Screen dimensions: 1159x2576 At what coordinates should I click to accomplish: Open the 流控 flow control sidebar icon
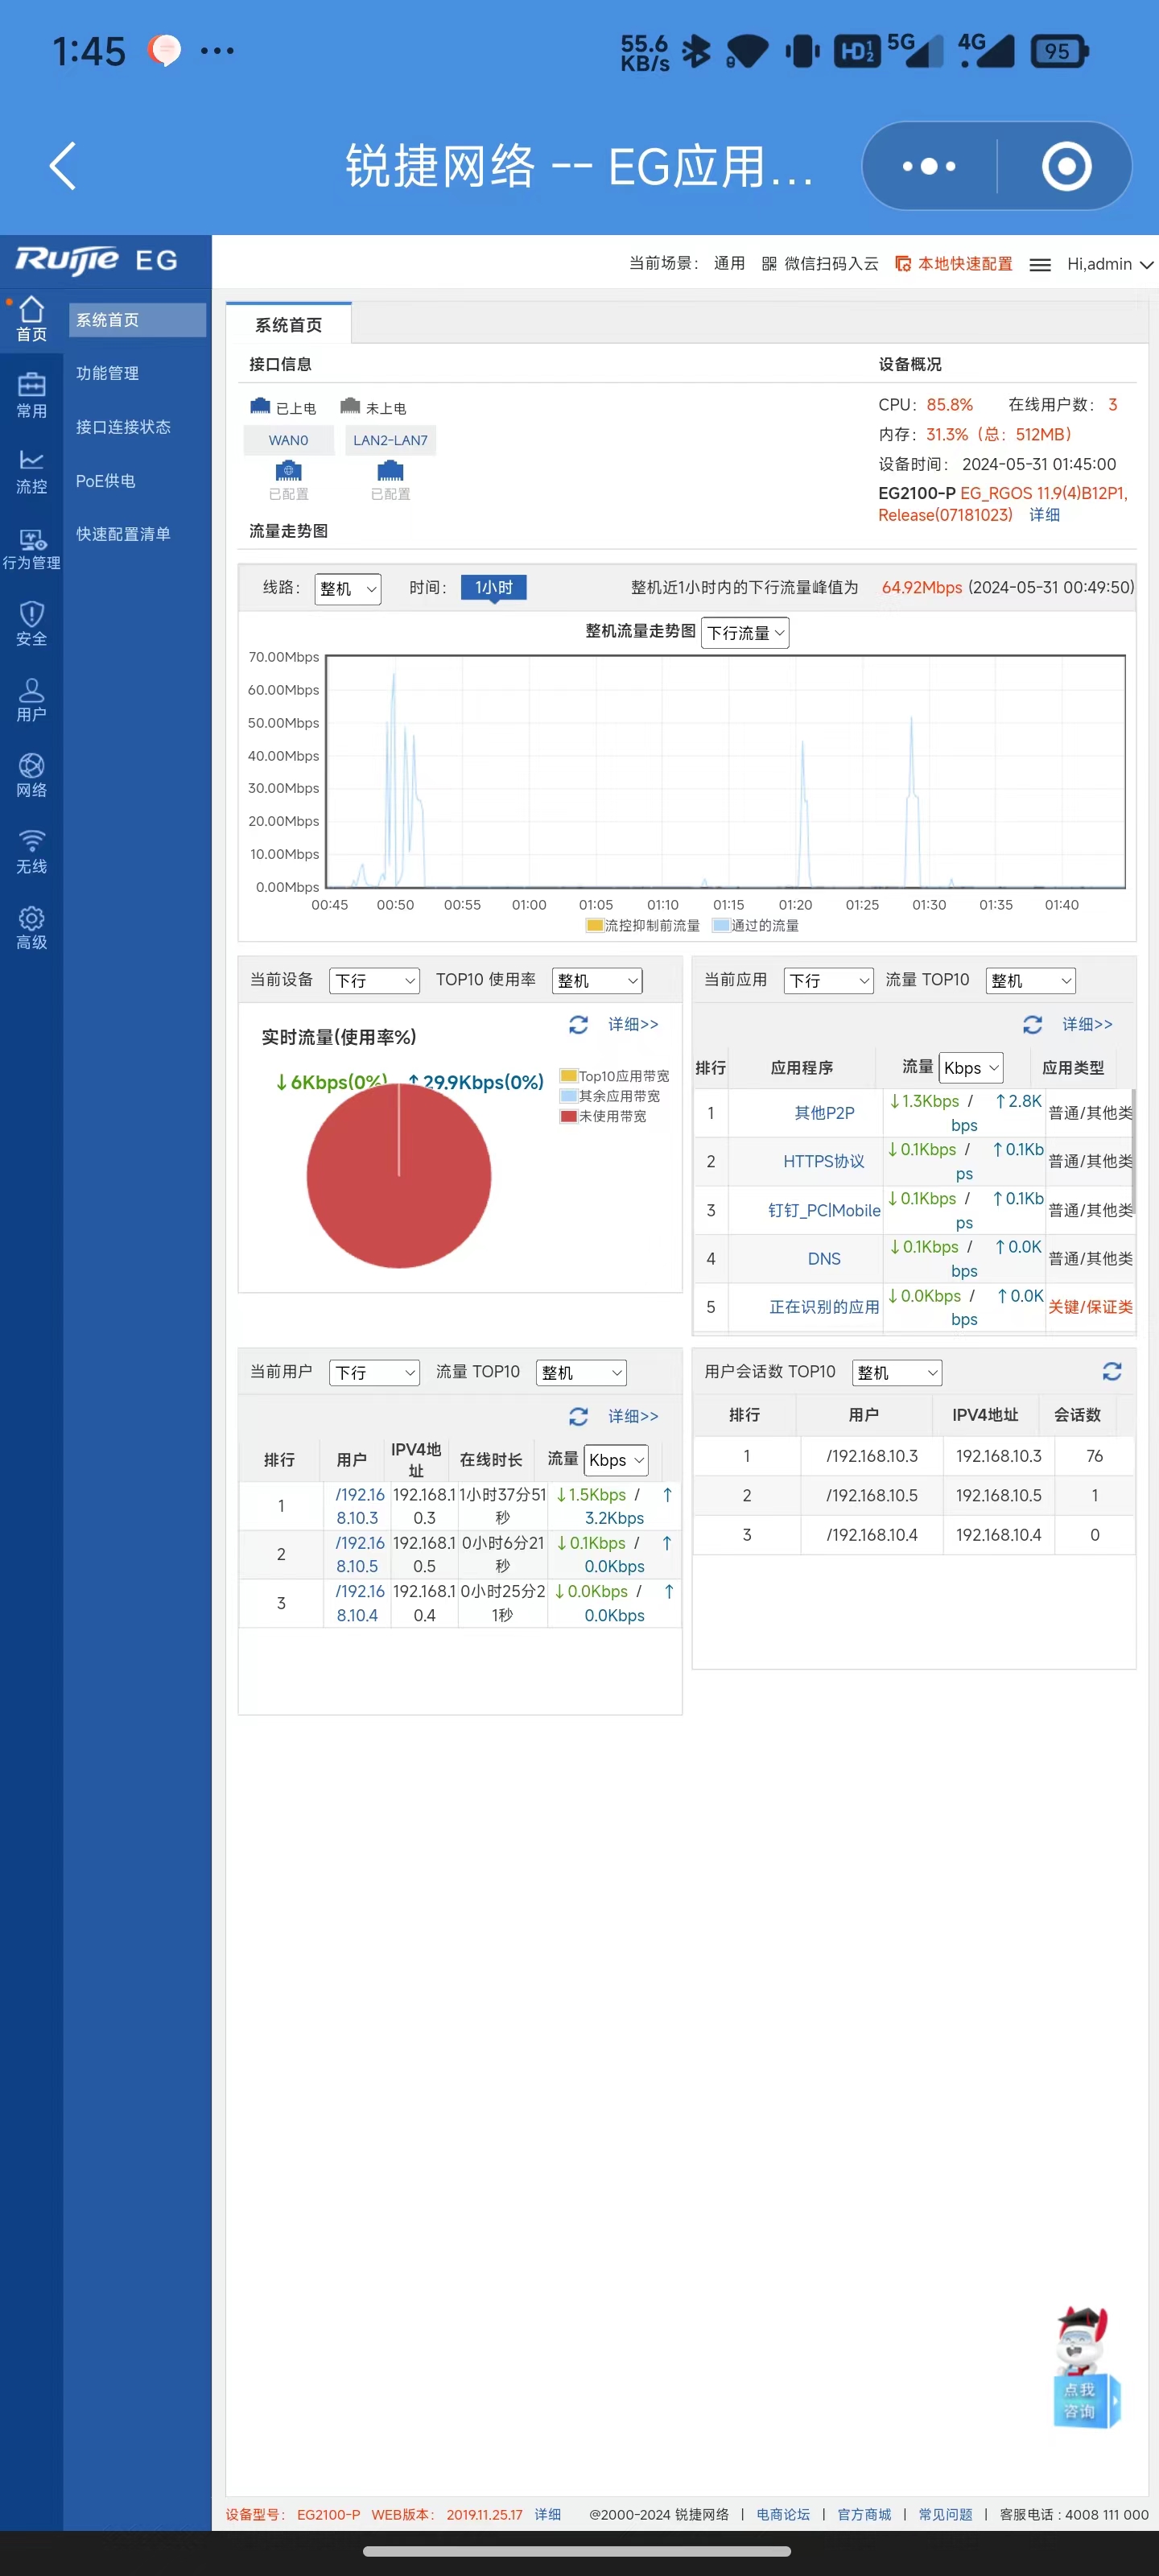(x=31, y=471)
